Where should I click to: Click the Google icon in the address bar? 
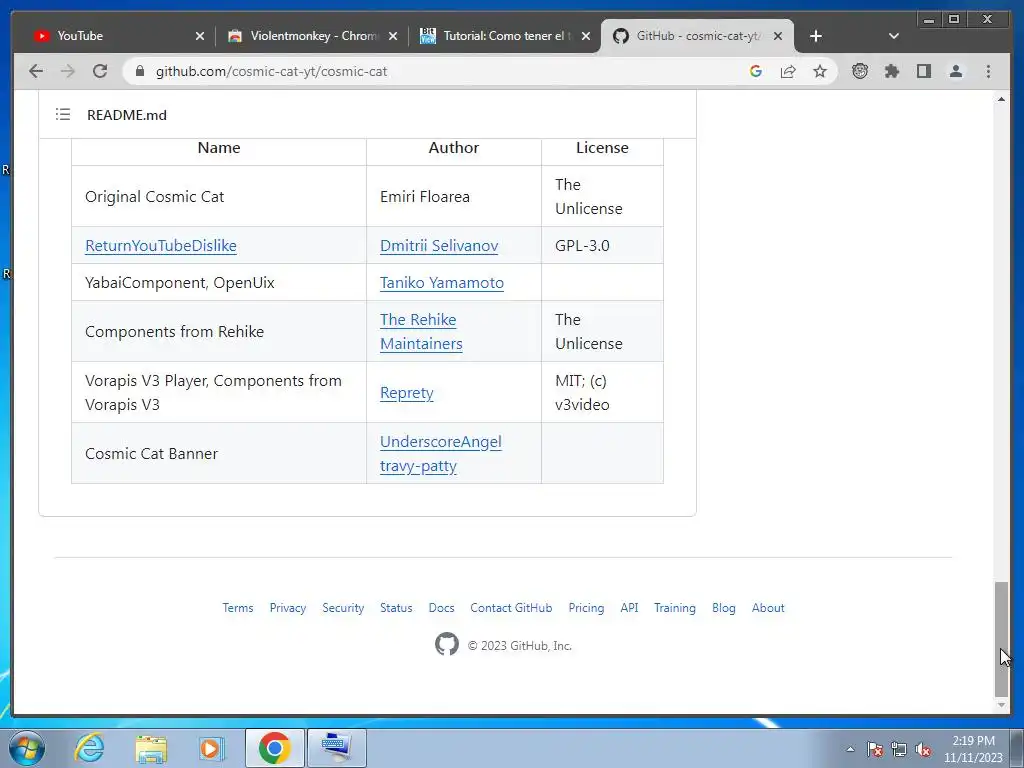(756, 71)
